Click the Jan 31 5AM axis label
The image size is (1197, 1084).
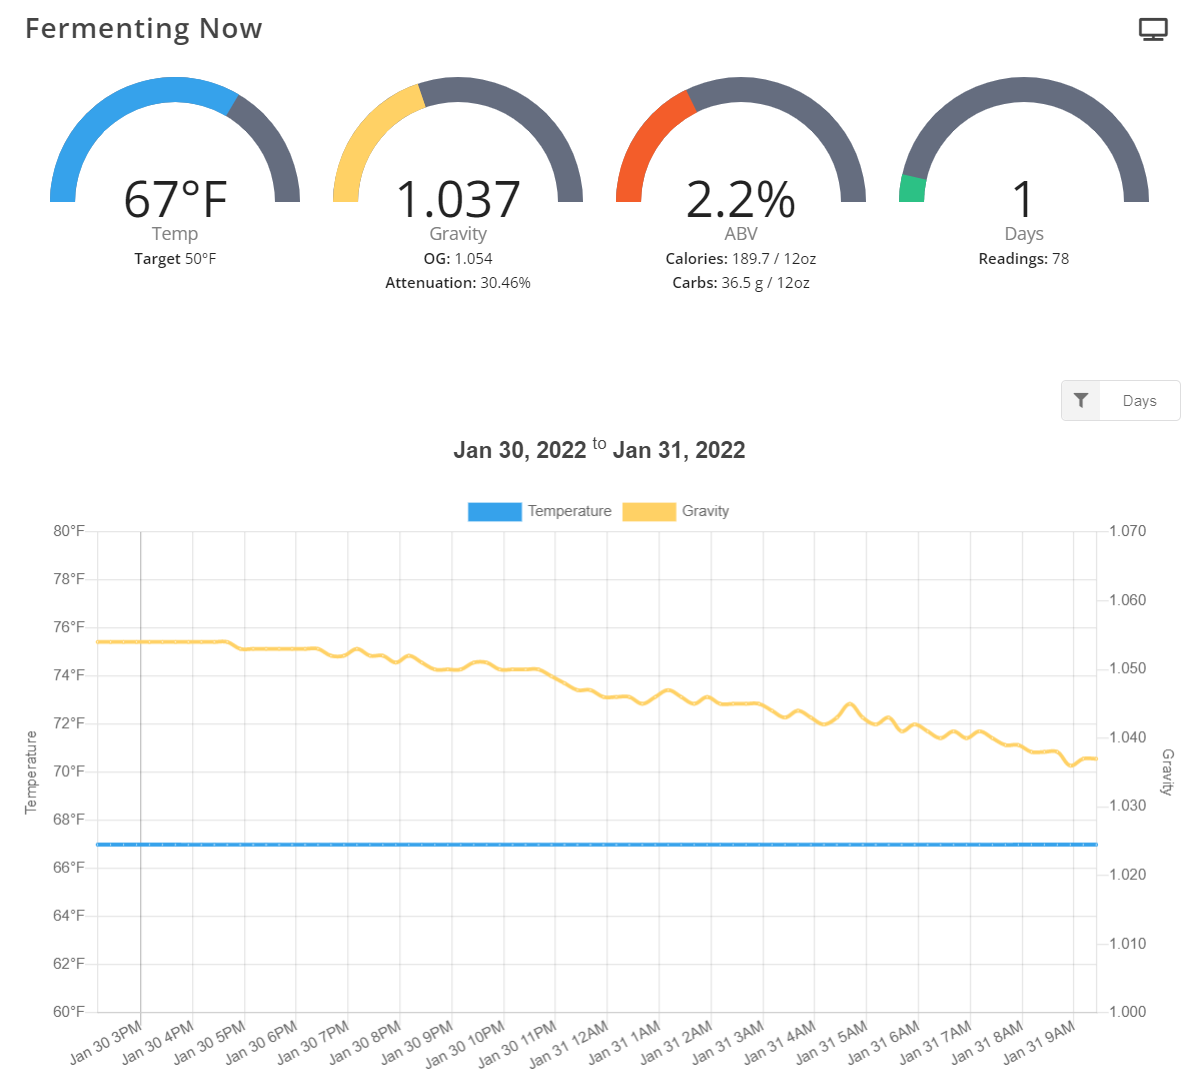pyautogui.click(x=831, y=1042)
